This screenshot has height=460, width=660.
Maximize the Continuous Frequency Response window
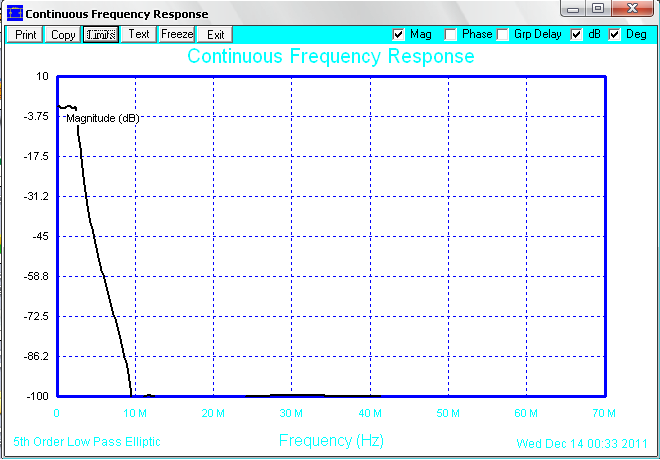(x=598, y=9)
